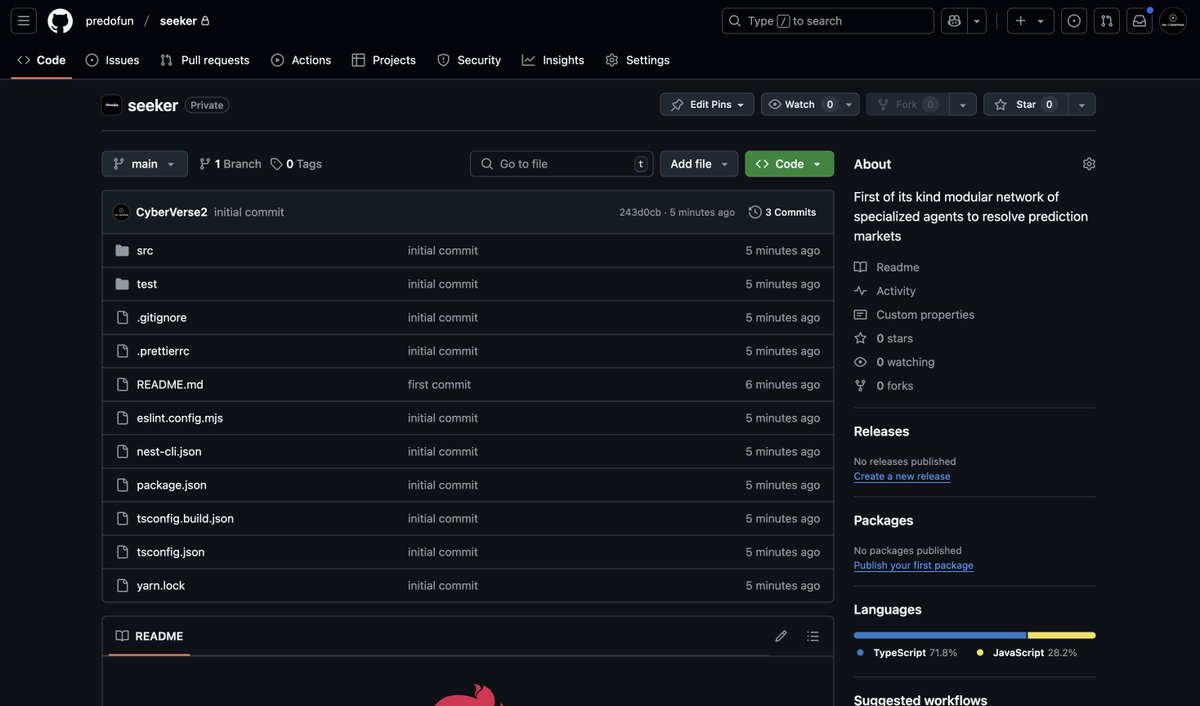Open the .gitignore file
Screen dimensions: 1200x706
click(x=162, y=318)
